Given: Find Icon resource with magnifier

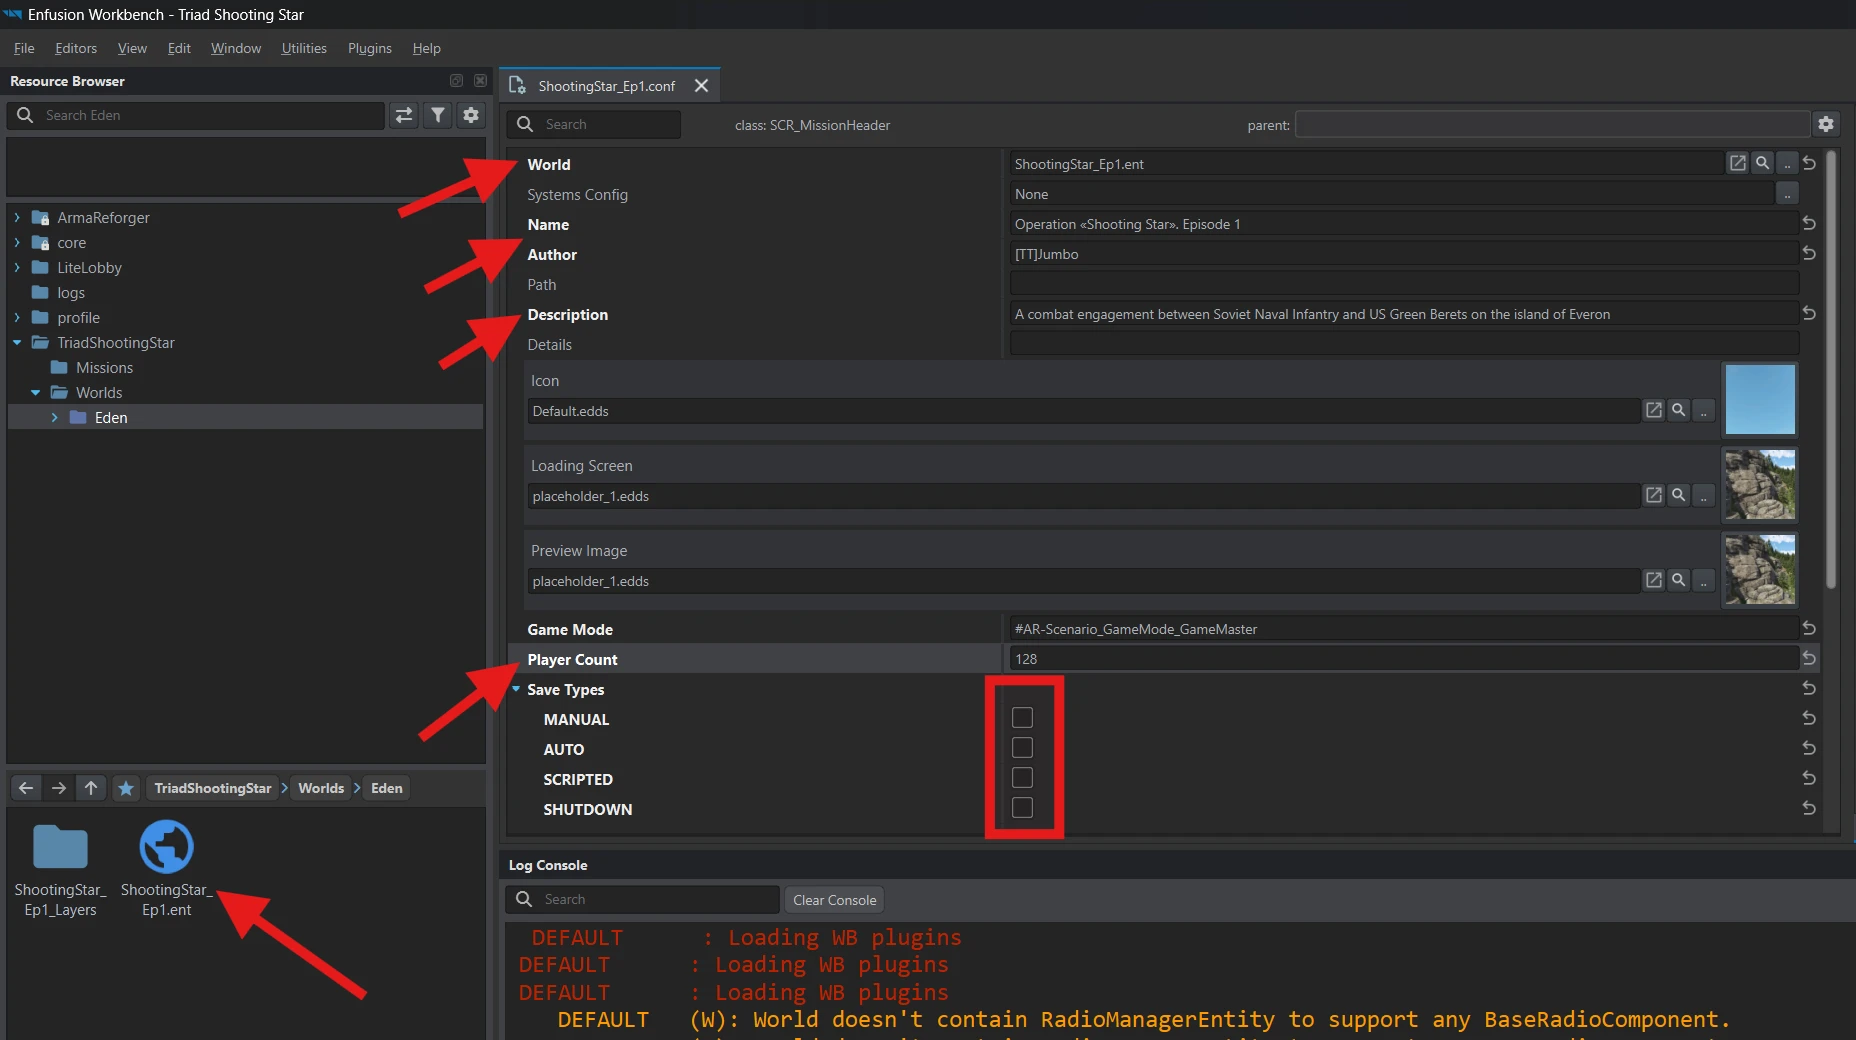Looking at the screenshot, I should tap(1679, 410).
